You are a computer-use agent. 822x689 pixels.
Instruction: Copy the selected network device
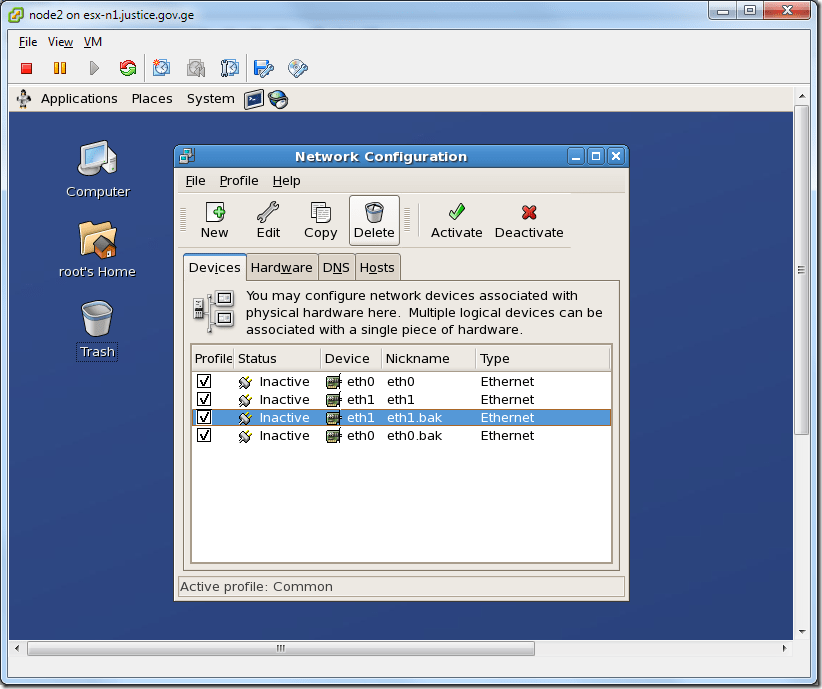(320, 219)
